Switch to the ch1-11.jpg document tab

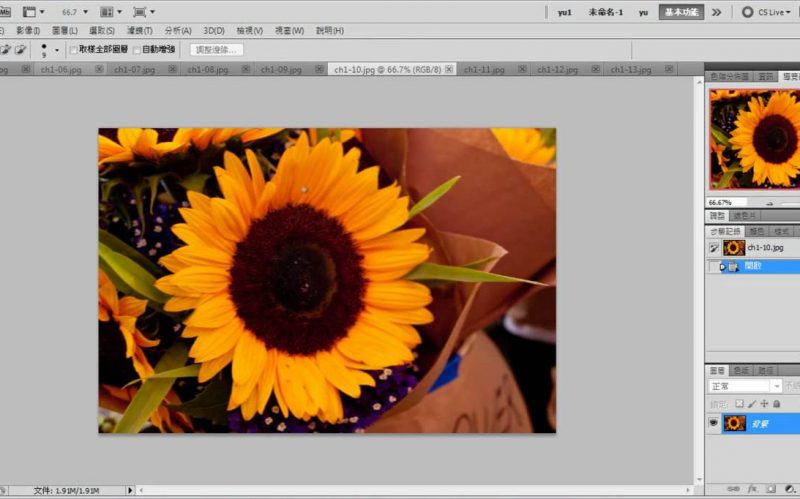point(484,70)
